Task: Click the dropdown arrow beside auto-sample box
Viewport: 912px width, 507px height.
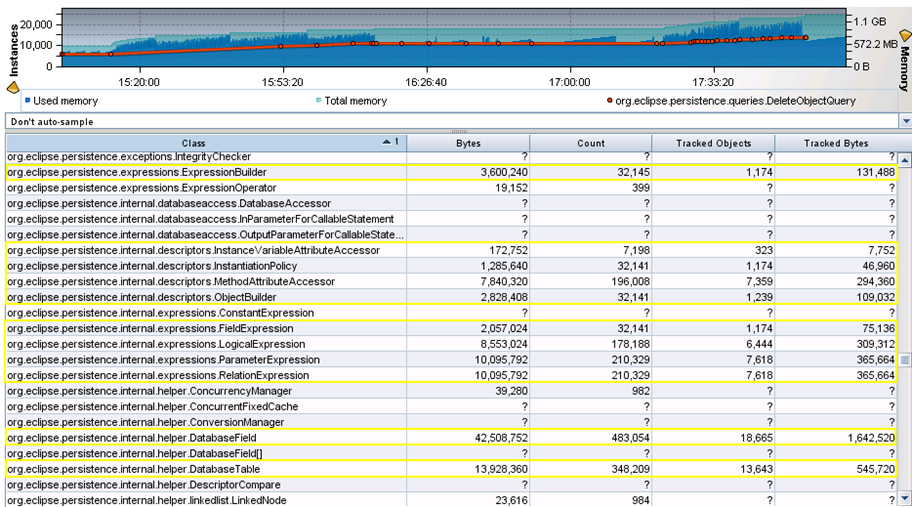Action: tap(905, 121)
